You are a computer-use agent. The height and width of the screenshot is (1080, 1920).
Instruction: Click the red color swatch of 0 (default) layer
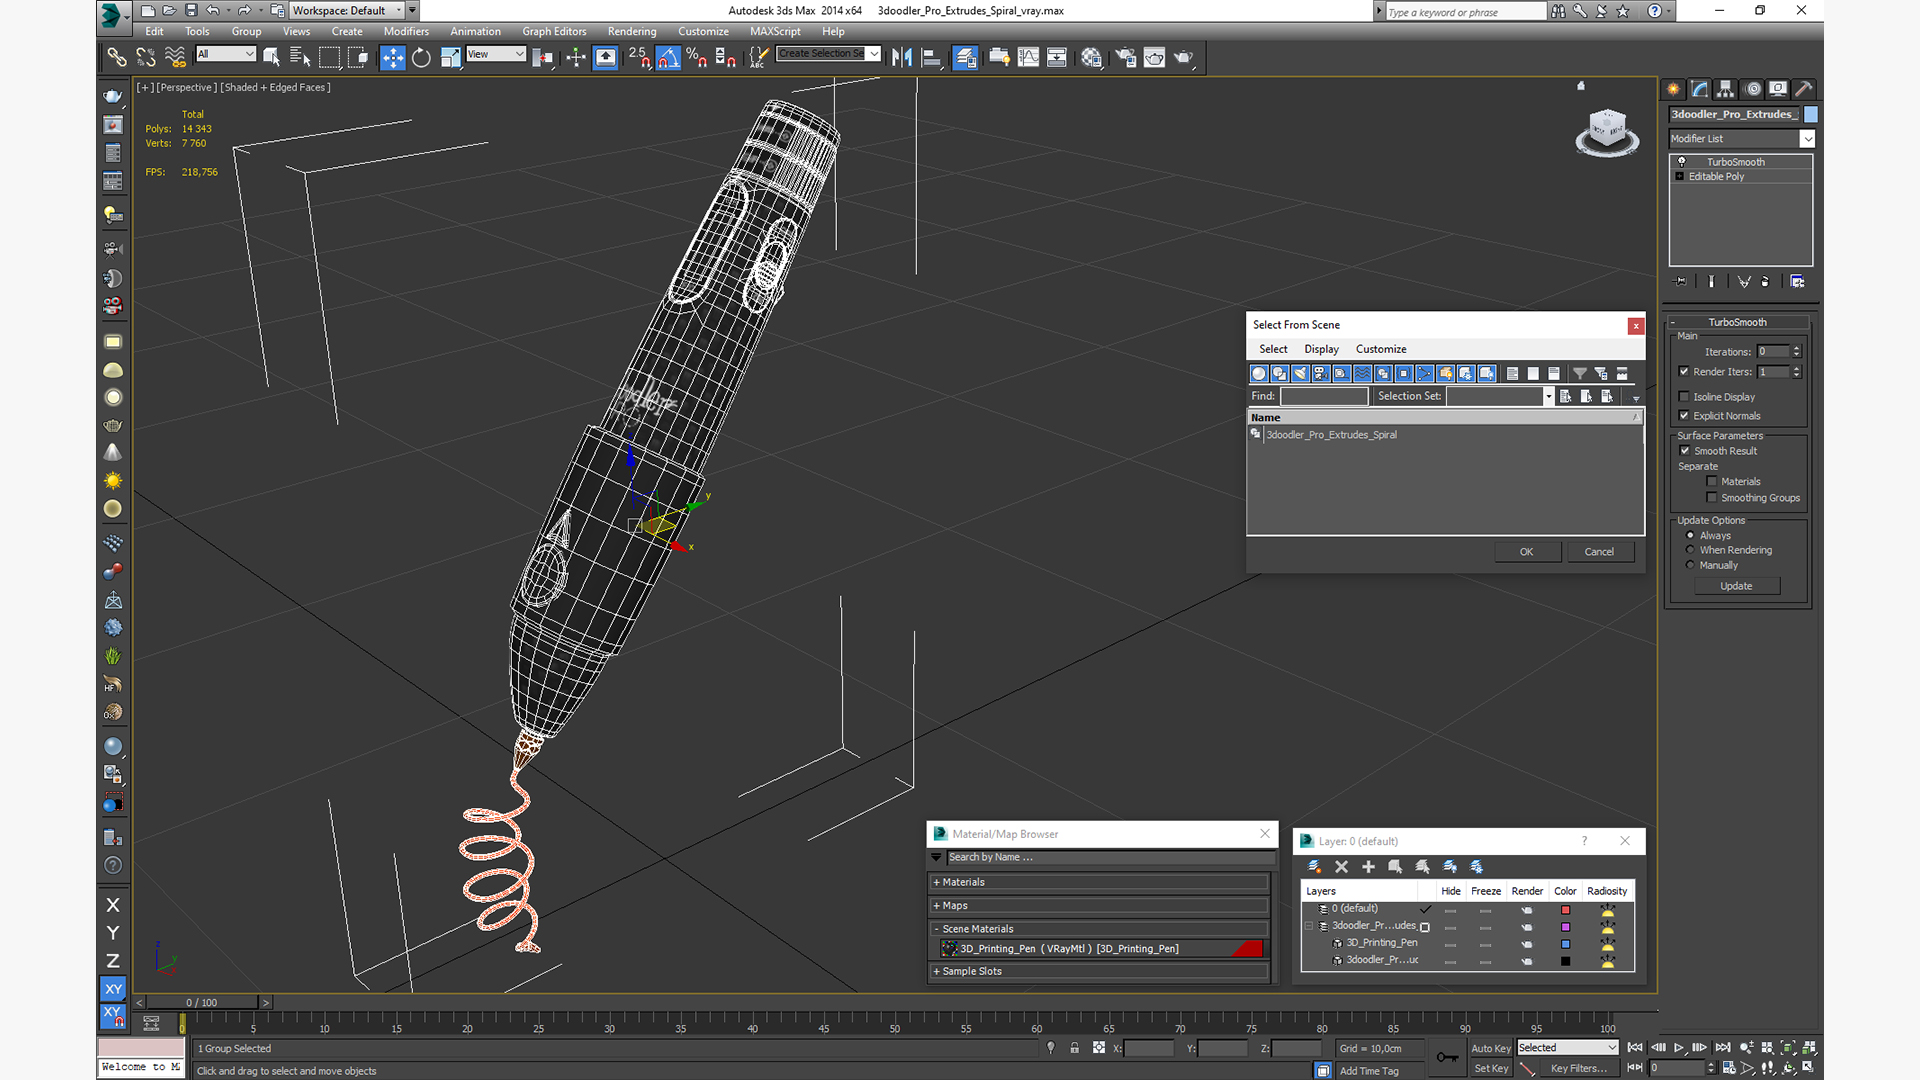tap(1566, 910)
